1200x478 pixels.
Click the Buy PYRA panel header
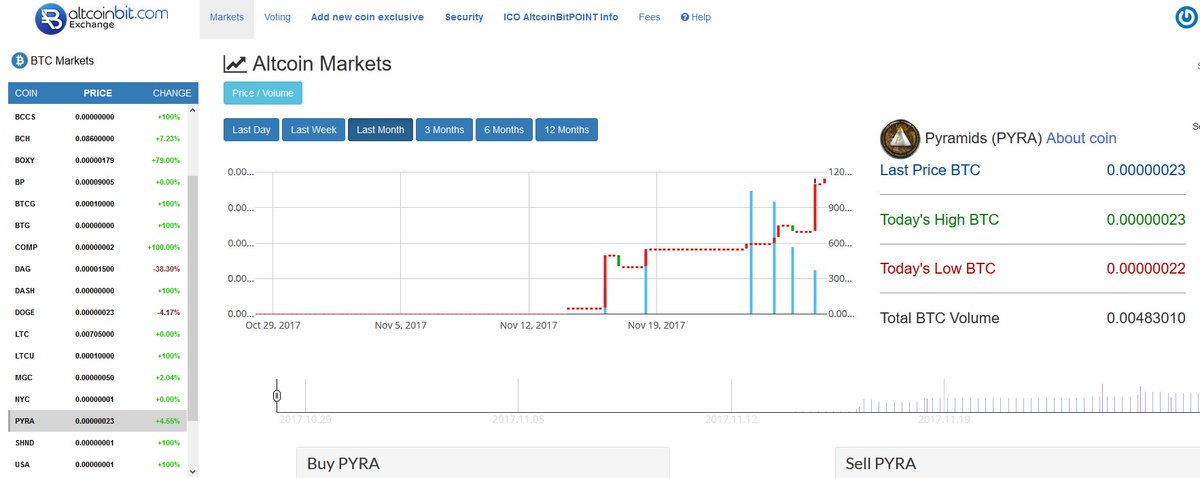coord(483,463)
